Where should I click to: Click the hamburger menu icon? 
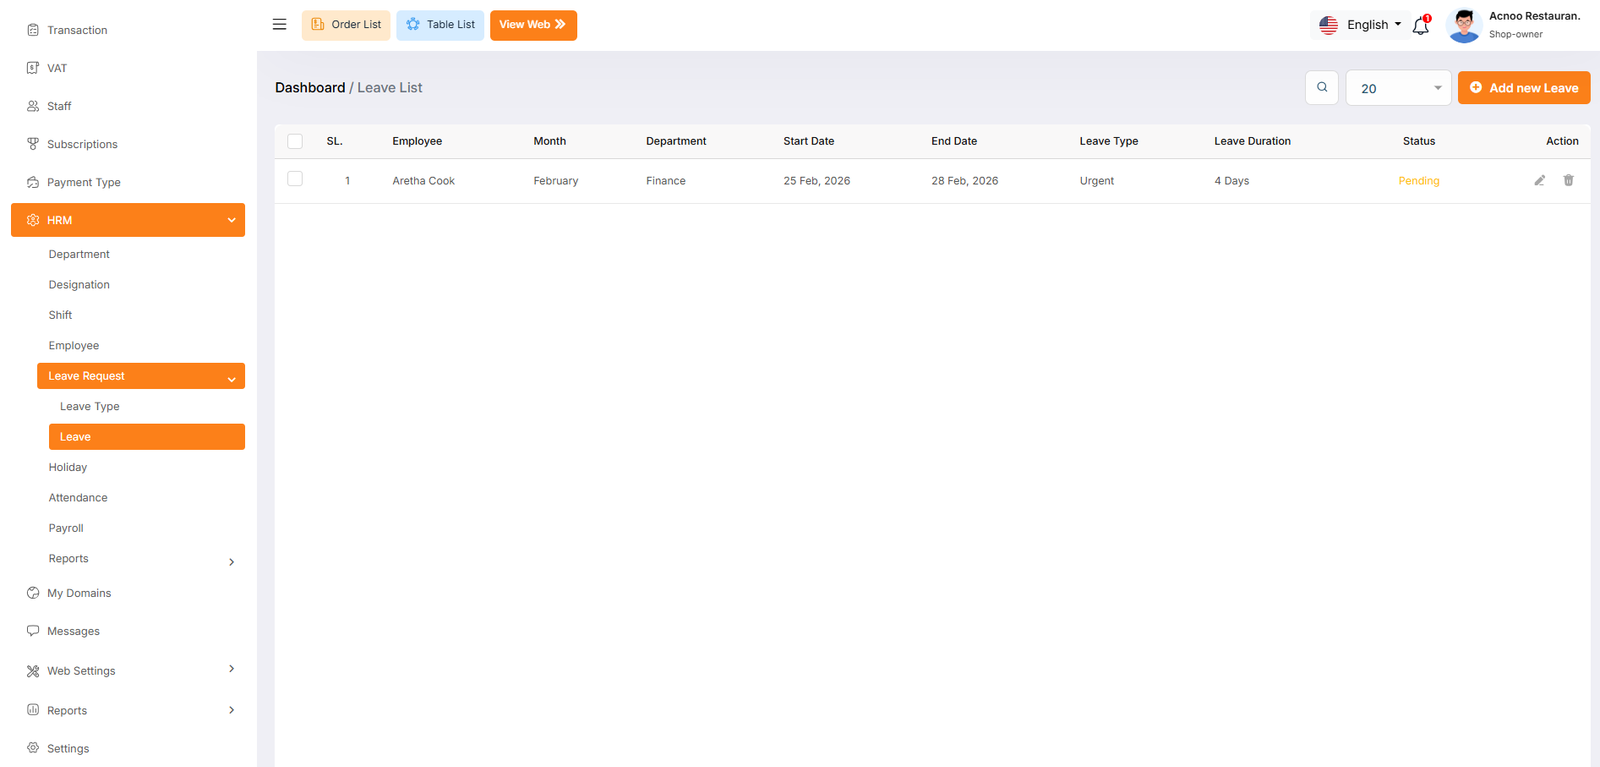pyautogui.click(x=279, y=24)
